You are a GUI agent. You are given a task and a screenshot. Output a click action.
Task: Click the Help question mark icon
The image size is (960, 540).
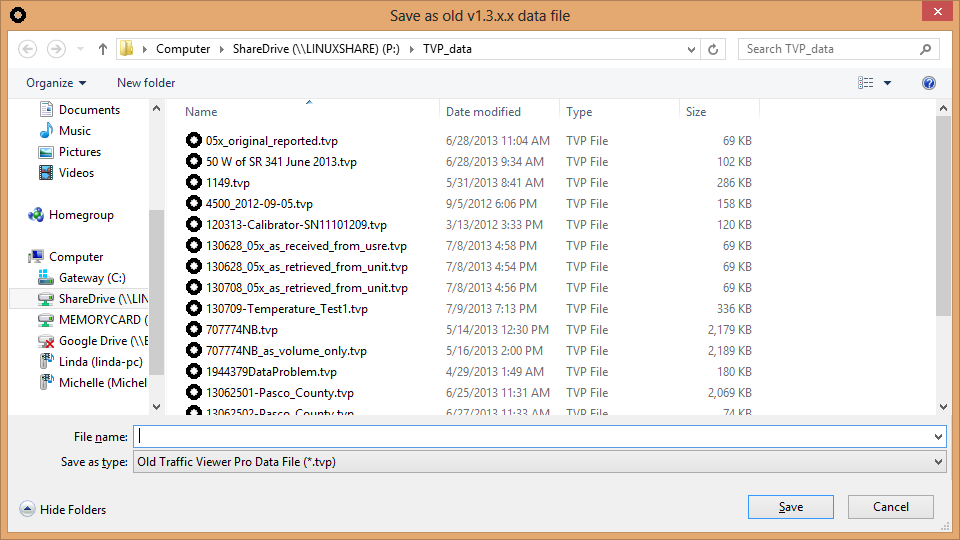(x=929, y=83)
